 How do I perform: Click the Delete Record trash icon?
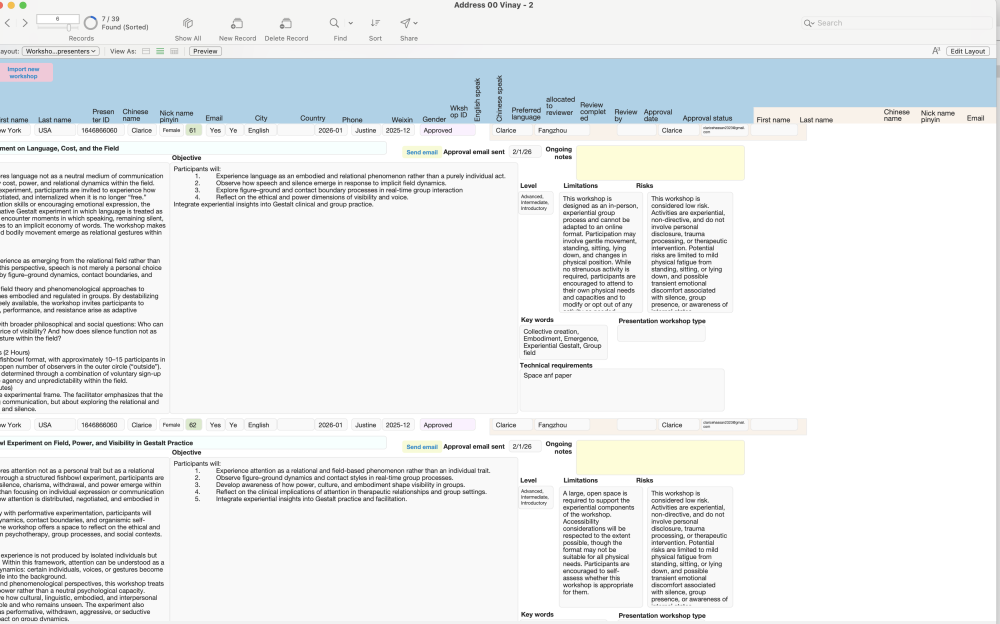(285, 22)
